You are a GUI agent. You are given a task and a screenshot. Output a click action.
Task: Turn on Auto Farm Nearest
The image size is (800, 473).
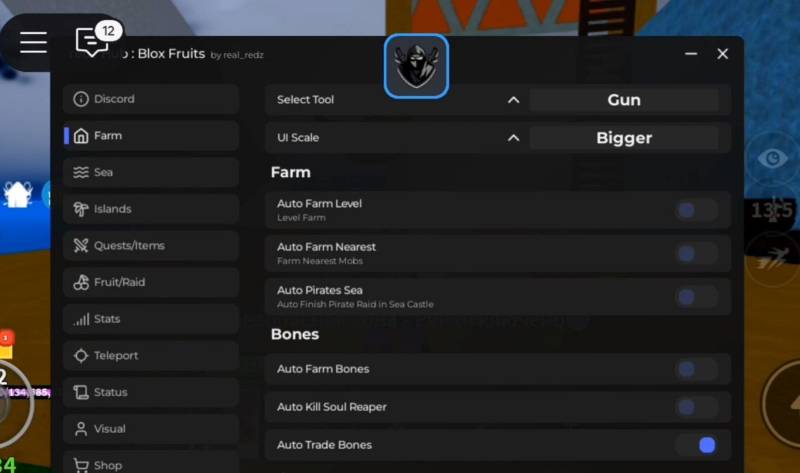point(696,254)
